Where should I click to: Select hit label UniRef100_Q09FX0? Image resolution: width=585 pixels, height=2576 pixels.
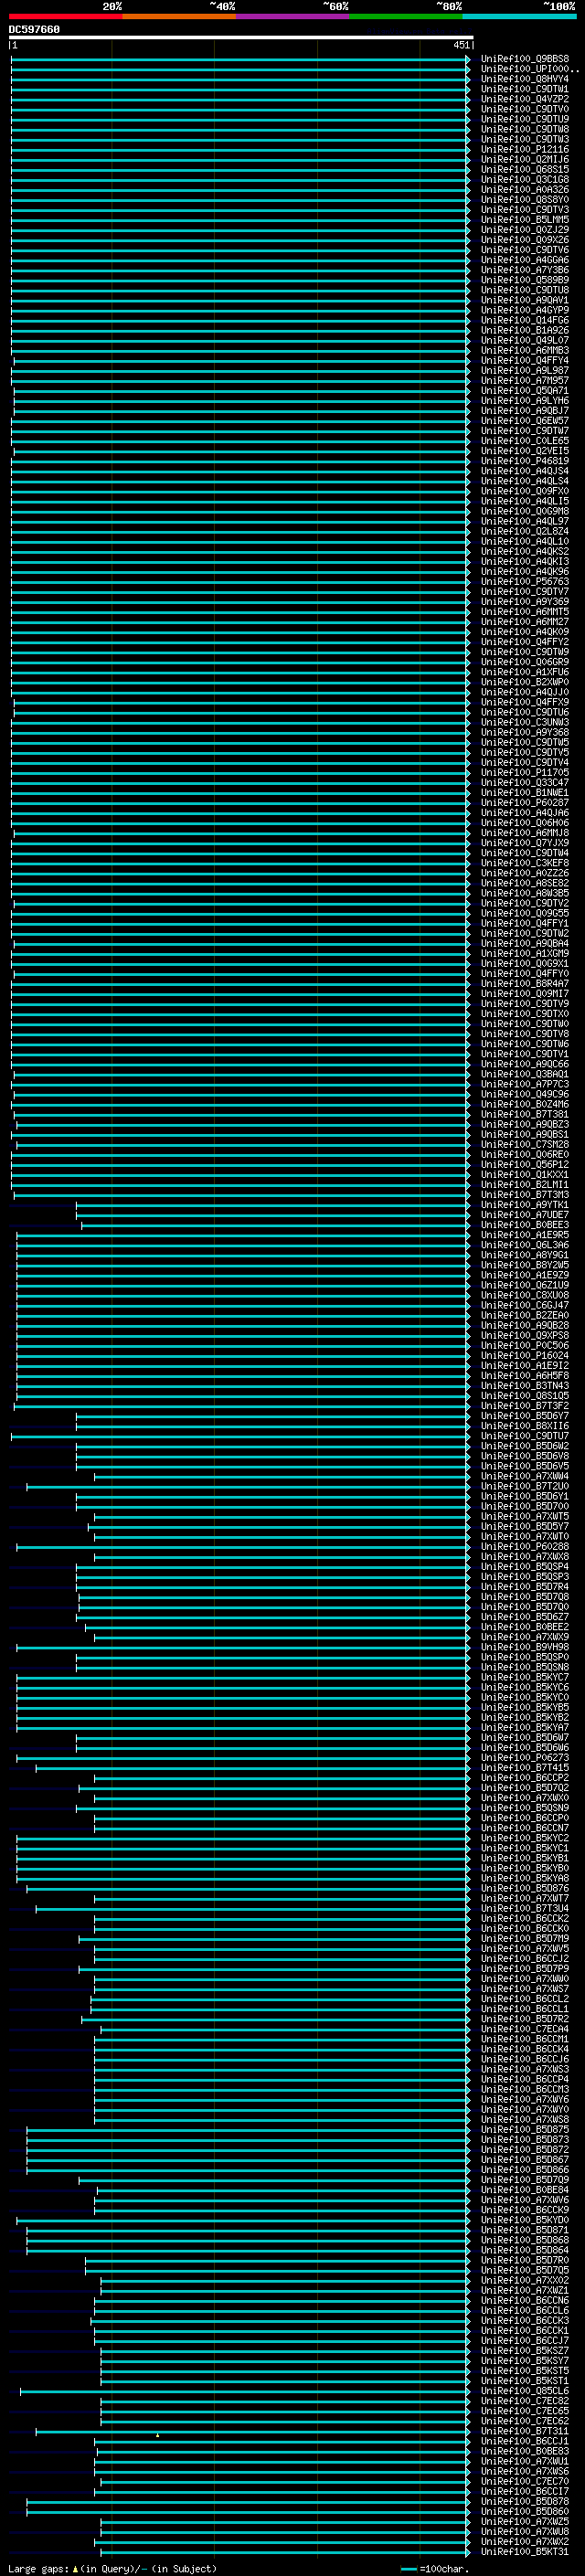[x=525, y=491]
